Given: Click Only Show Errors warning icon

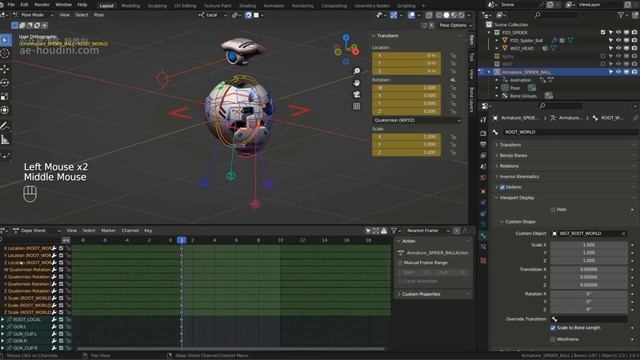Looking at the screenshot, I should (x=384, y=231).
